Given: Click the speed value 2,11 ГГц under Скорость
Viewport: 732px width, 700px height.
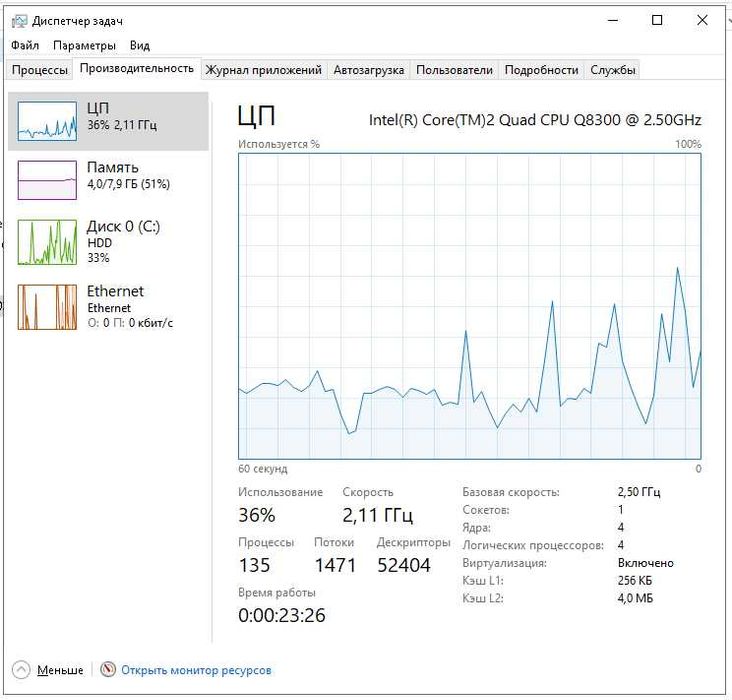Looking at the screenshot, I should pos(378,515).
